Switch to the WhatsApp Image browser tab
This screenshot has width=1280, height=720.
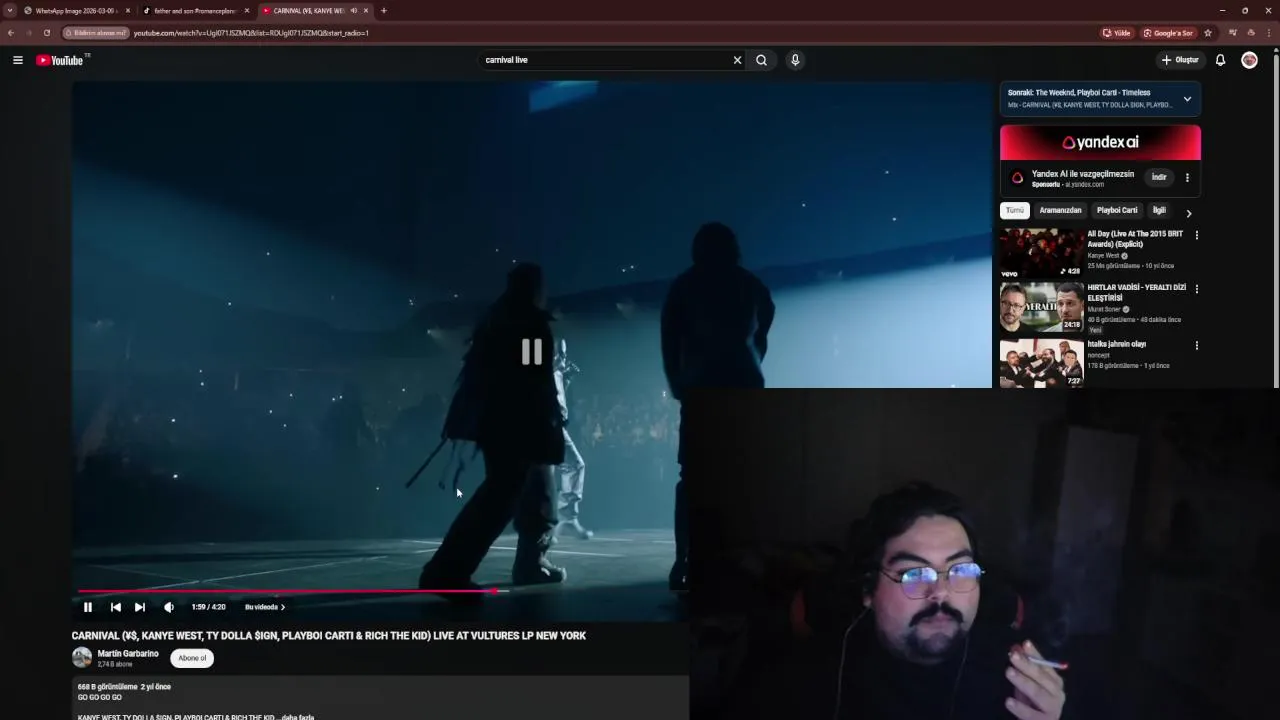76,10
